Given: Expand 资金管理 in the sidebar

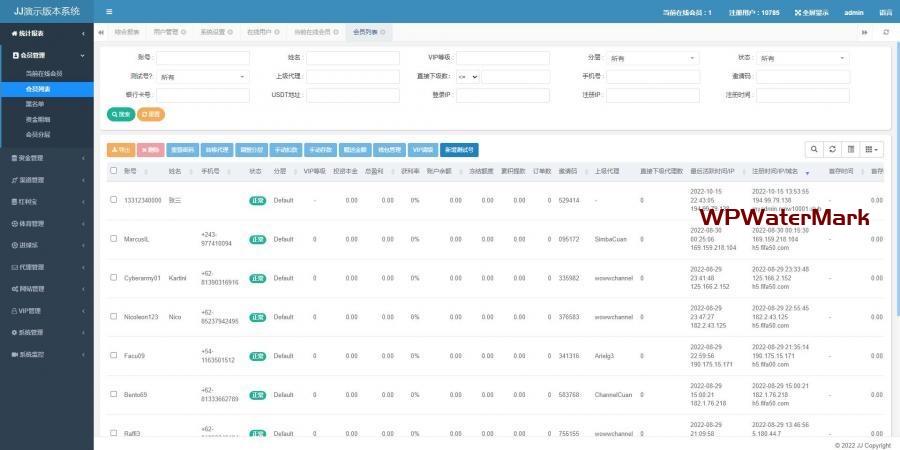Looking at the screenshot, I should pos(47,157).
